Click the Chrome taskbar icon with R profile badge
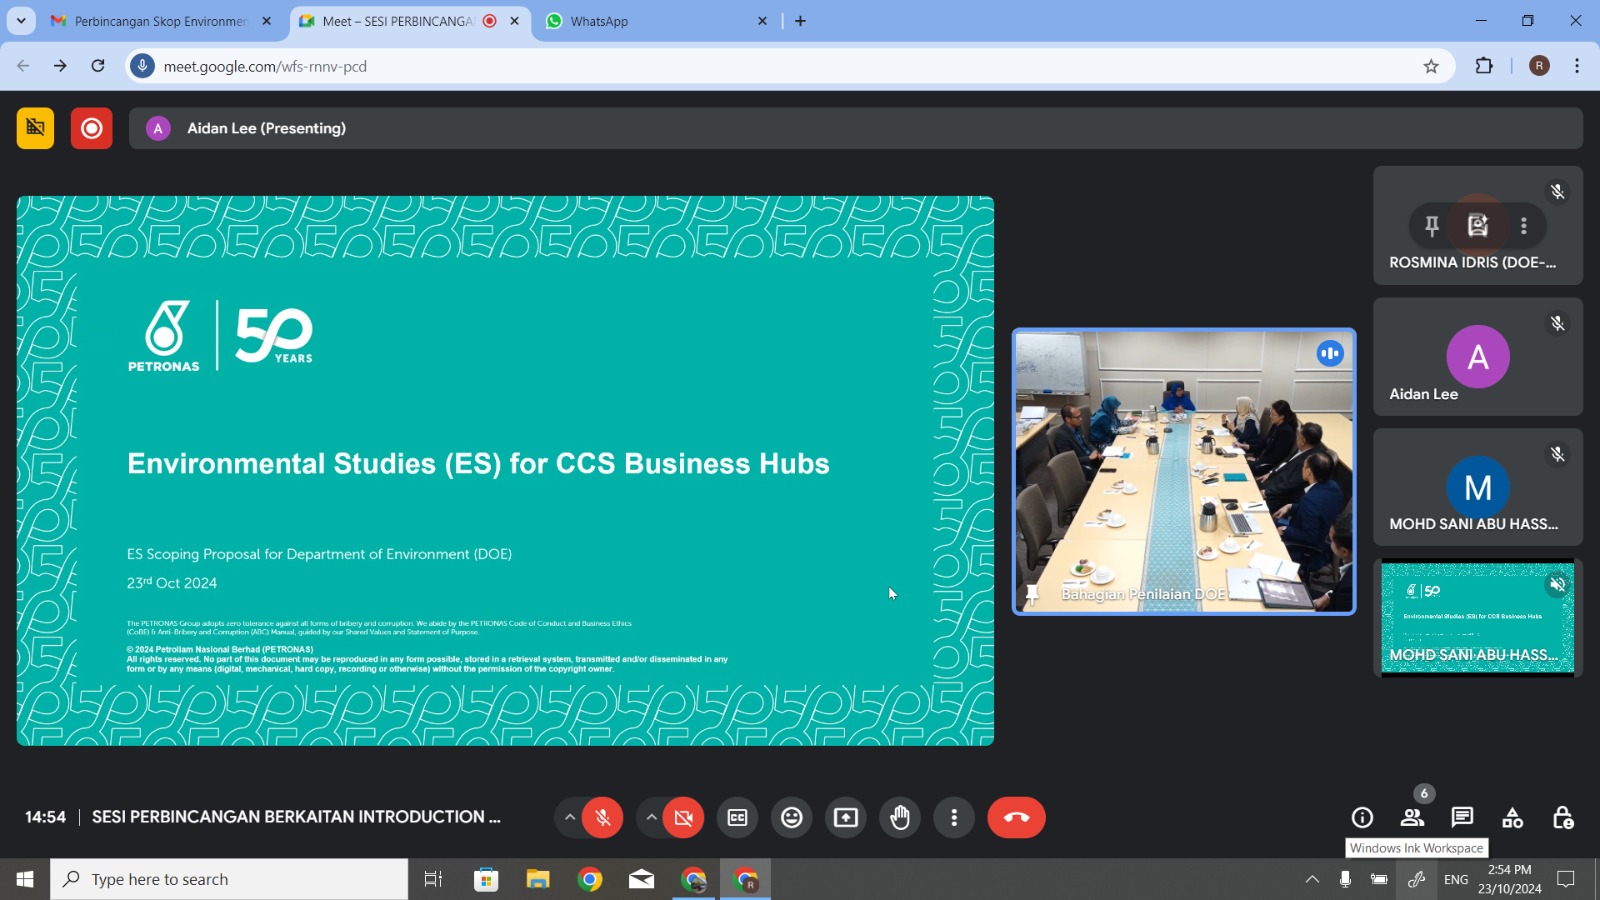 pyautogui.click(x=746, y=879)
